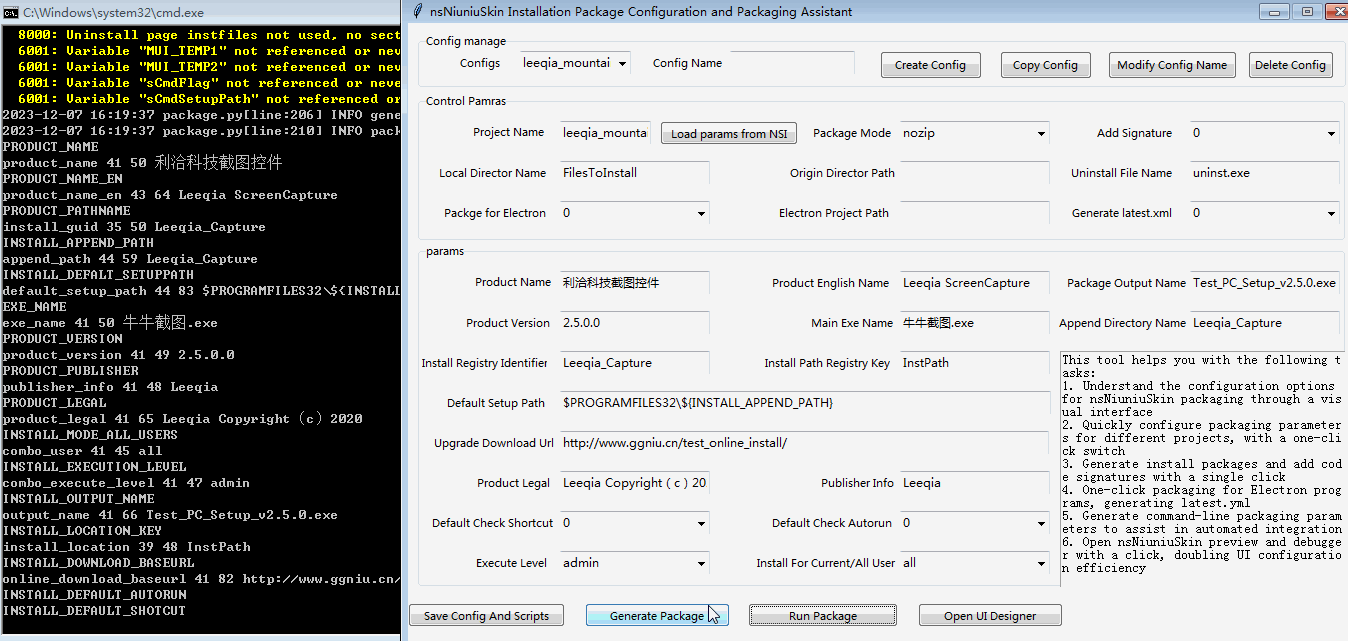Click the feather icon in nsNiuniuSkin title bar
Screen dimensions: 1348x641
click(418, 12)
